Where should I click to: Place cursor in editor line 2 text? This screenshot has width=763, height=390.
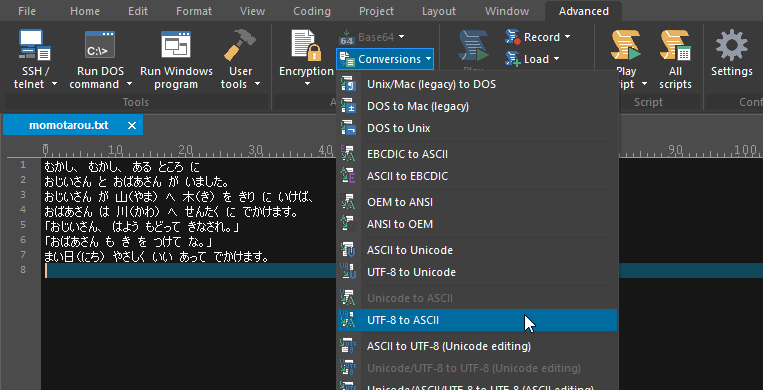click(x=136, y=182)
